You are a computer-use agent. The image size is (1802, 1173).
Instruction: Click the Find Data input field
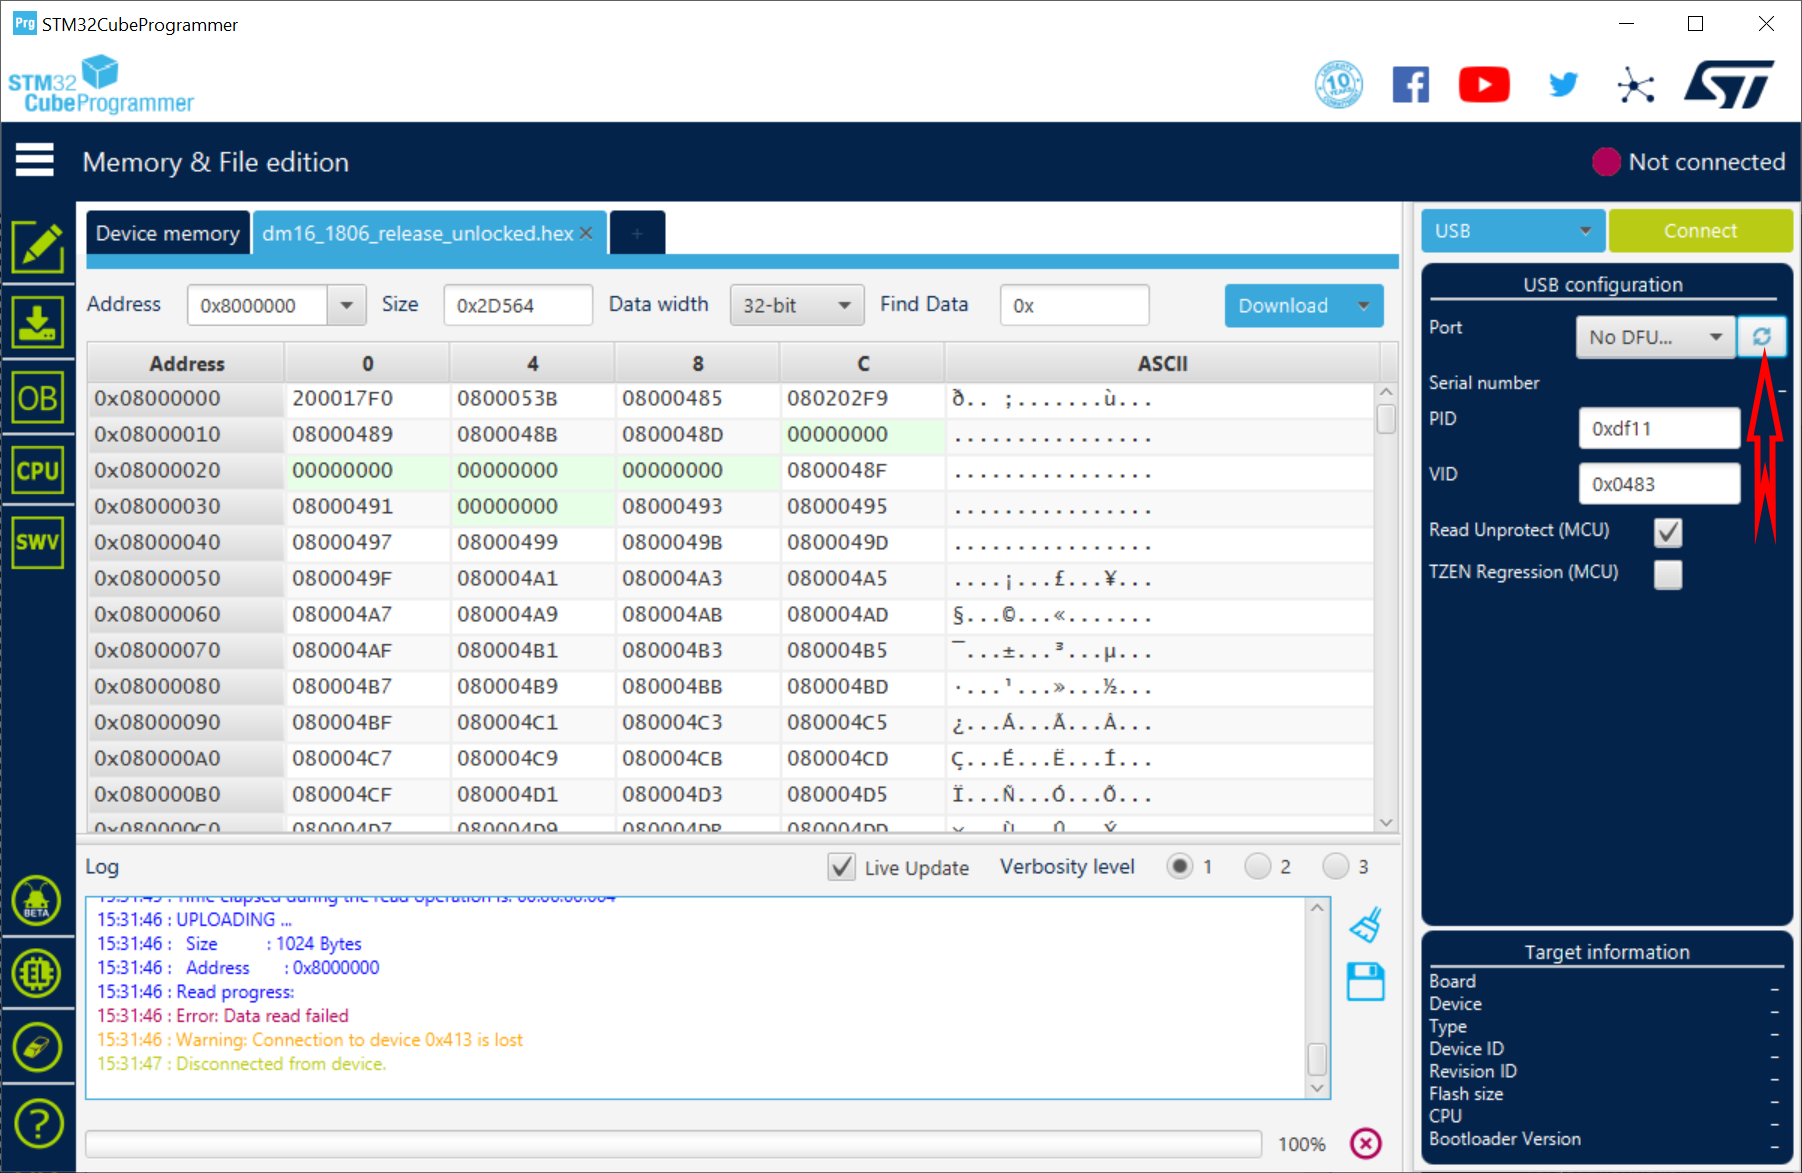click(1074, 306)
